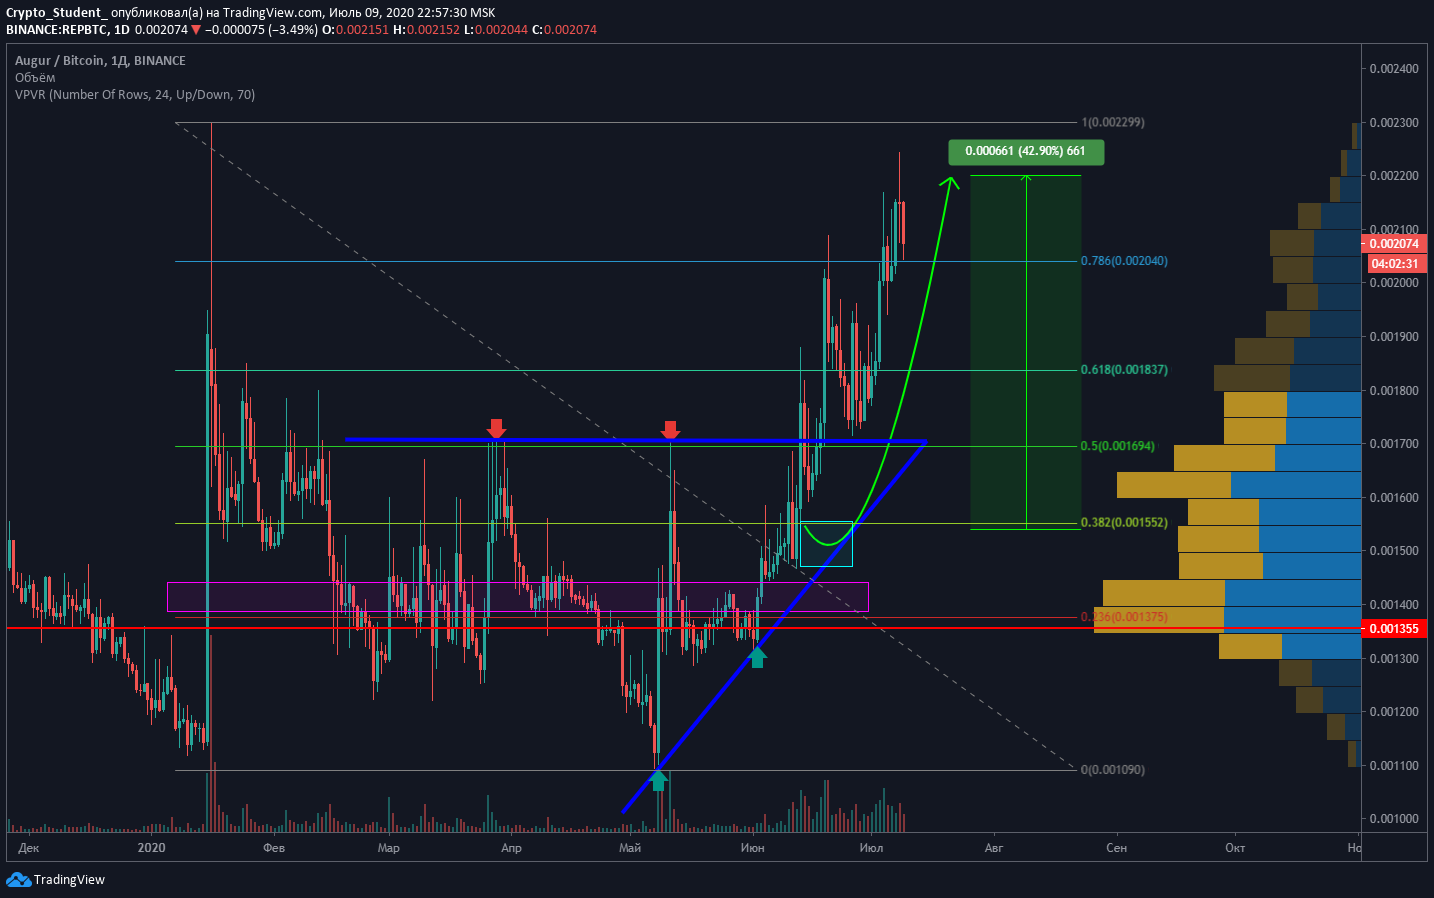Click the Авг label on the time axis
The width and height of the screenshot is (1434, 898).
click(x=994, y=848)
